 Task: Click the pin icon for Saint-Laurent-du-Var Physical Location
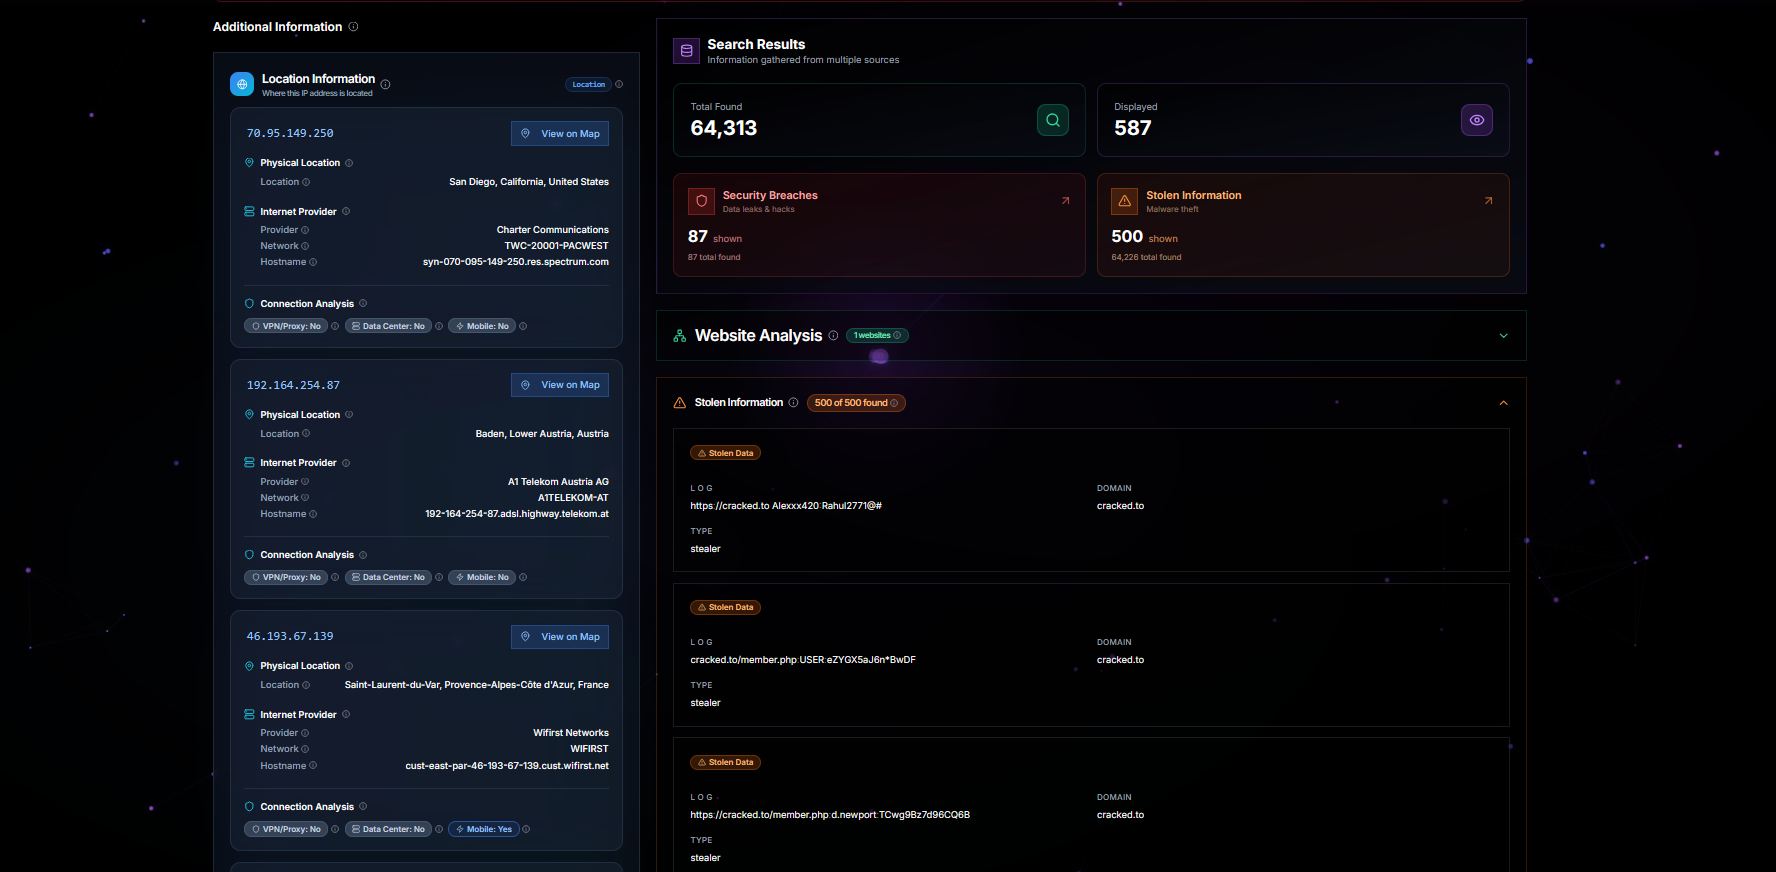[x=249, y=666]
